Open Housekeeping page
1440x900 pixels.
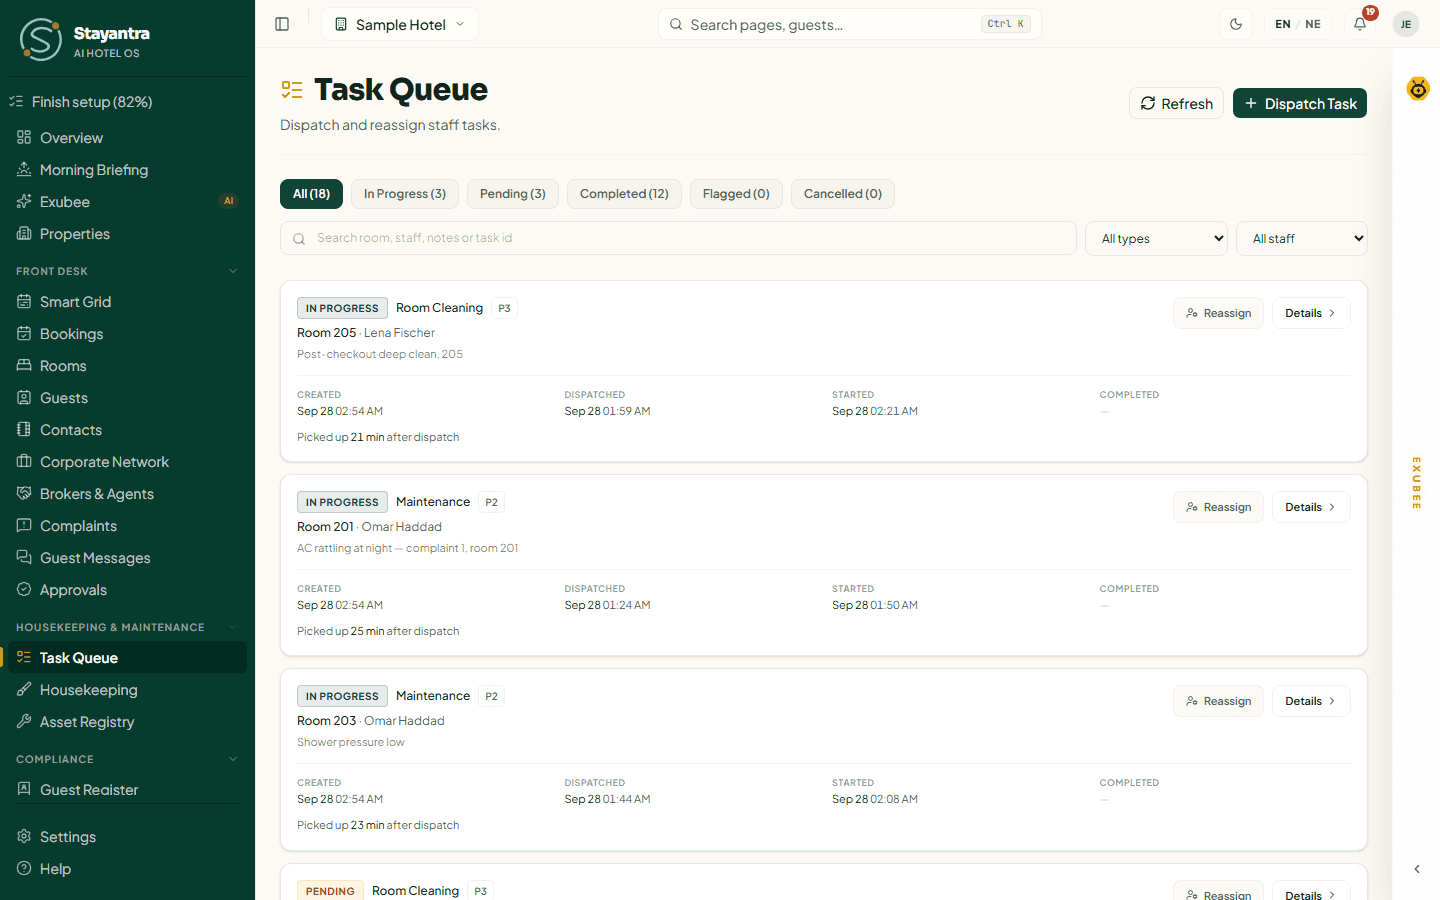click(127, 690)
